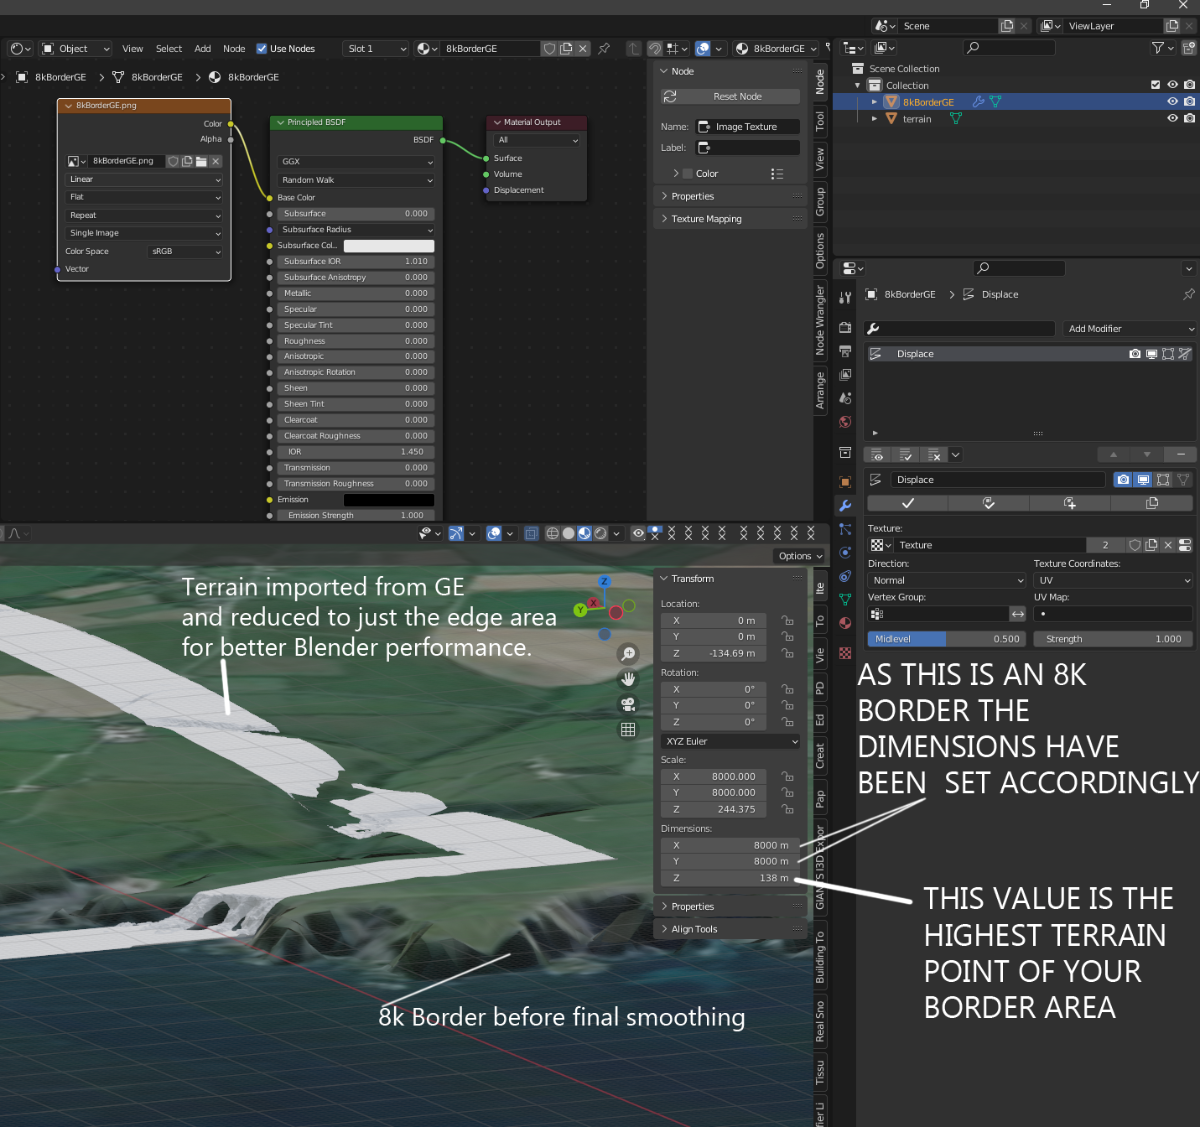1200x1127 pixels.
Task: Click the pan hand icon in viewport
Action: click(x=628, y=679)
